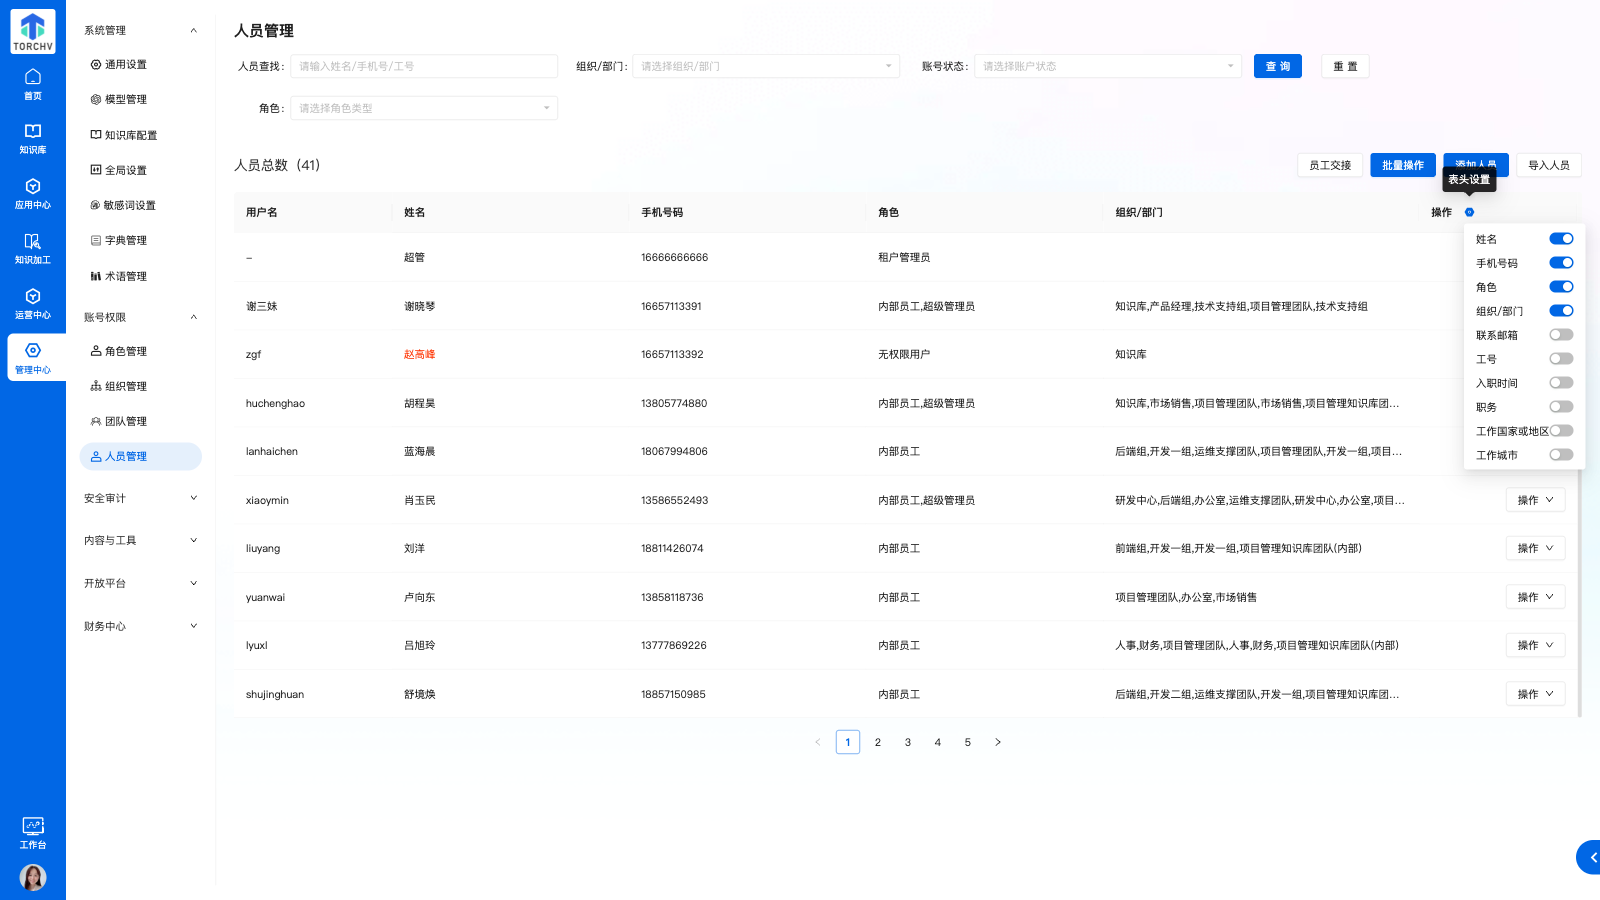The image size is (1600, 900).
Task: Click the 人员查找 search input field
Action: pyautogui.click(x=424, y=65)
